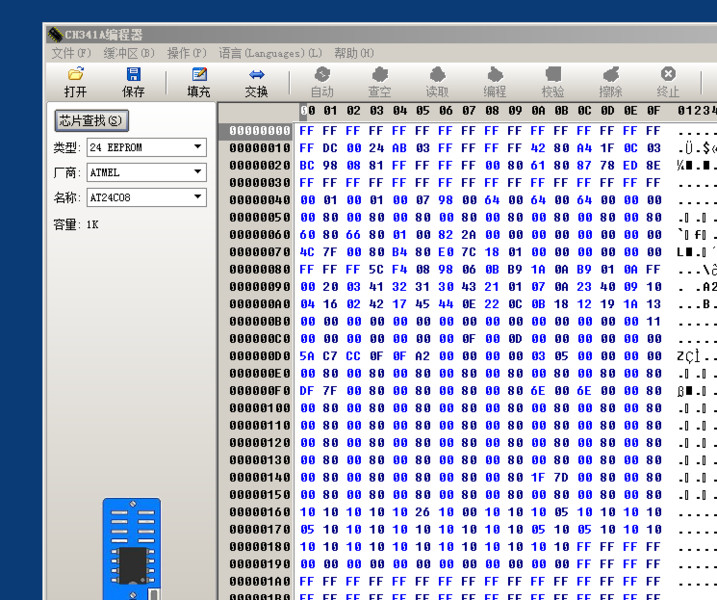The image size is (717, 600).
Task: Open the 语言(Languages) menu
Action: pyautogui.click(x=270, y=53)
